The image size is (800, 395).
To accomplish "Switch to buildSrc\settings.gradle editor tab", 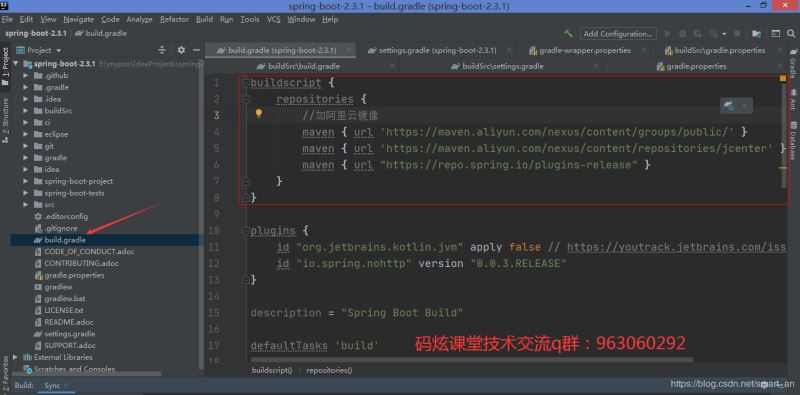I will tap(503, 66).
